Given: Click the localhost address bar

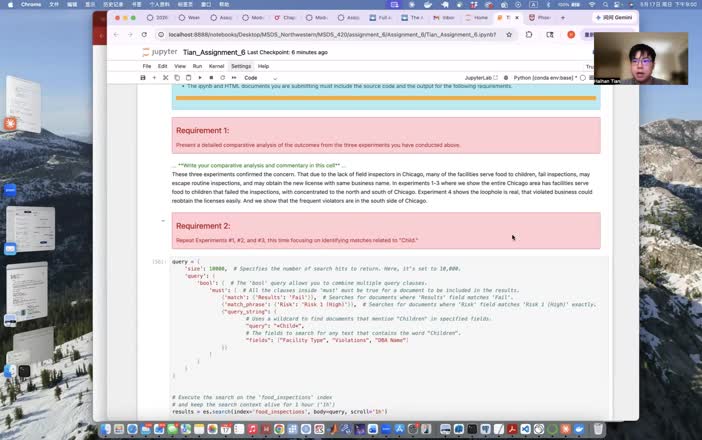Looking at the screenshot, I should [x=332, y=34].
